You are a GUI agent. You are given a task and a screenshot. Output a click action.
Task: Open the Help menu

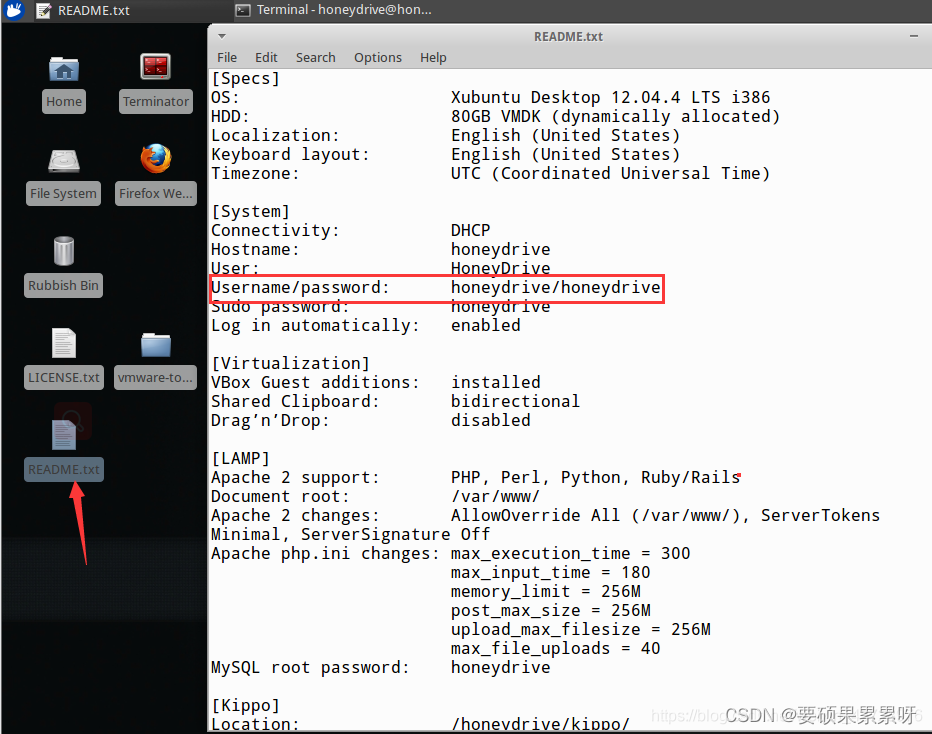[x=433, y=58]
